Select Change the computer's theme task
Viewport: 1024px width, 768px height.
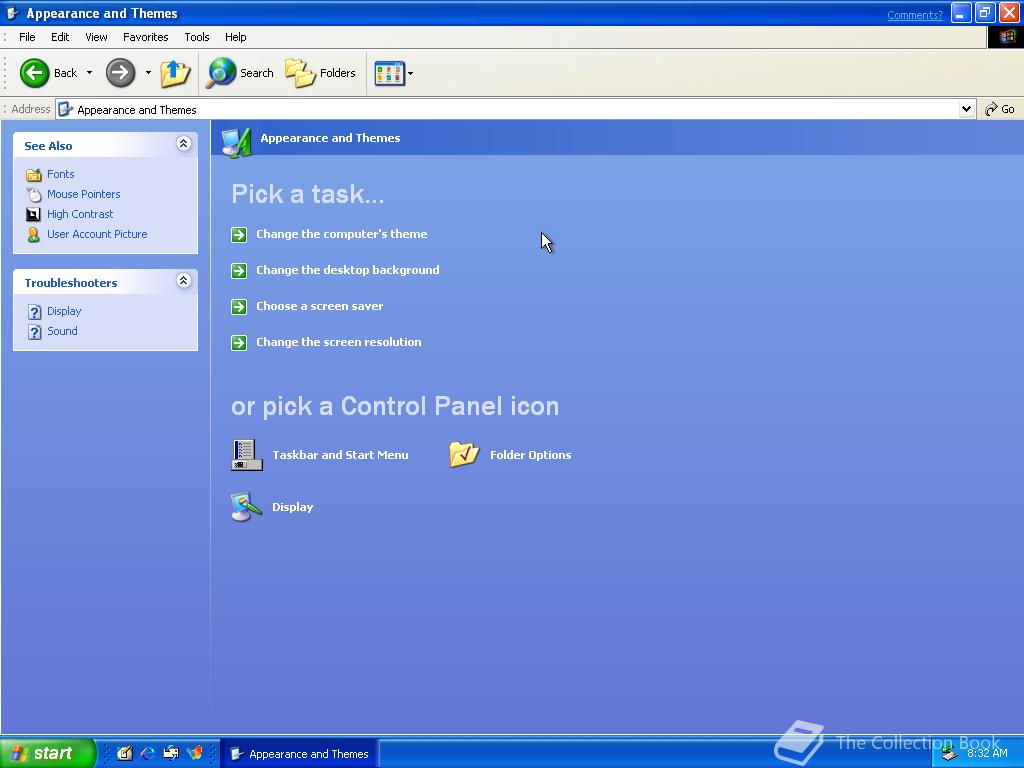[342, 234]
